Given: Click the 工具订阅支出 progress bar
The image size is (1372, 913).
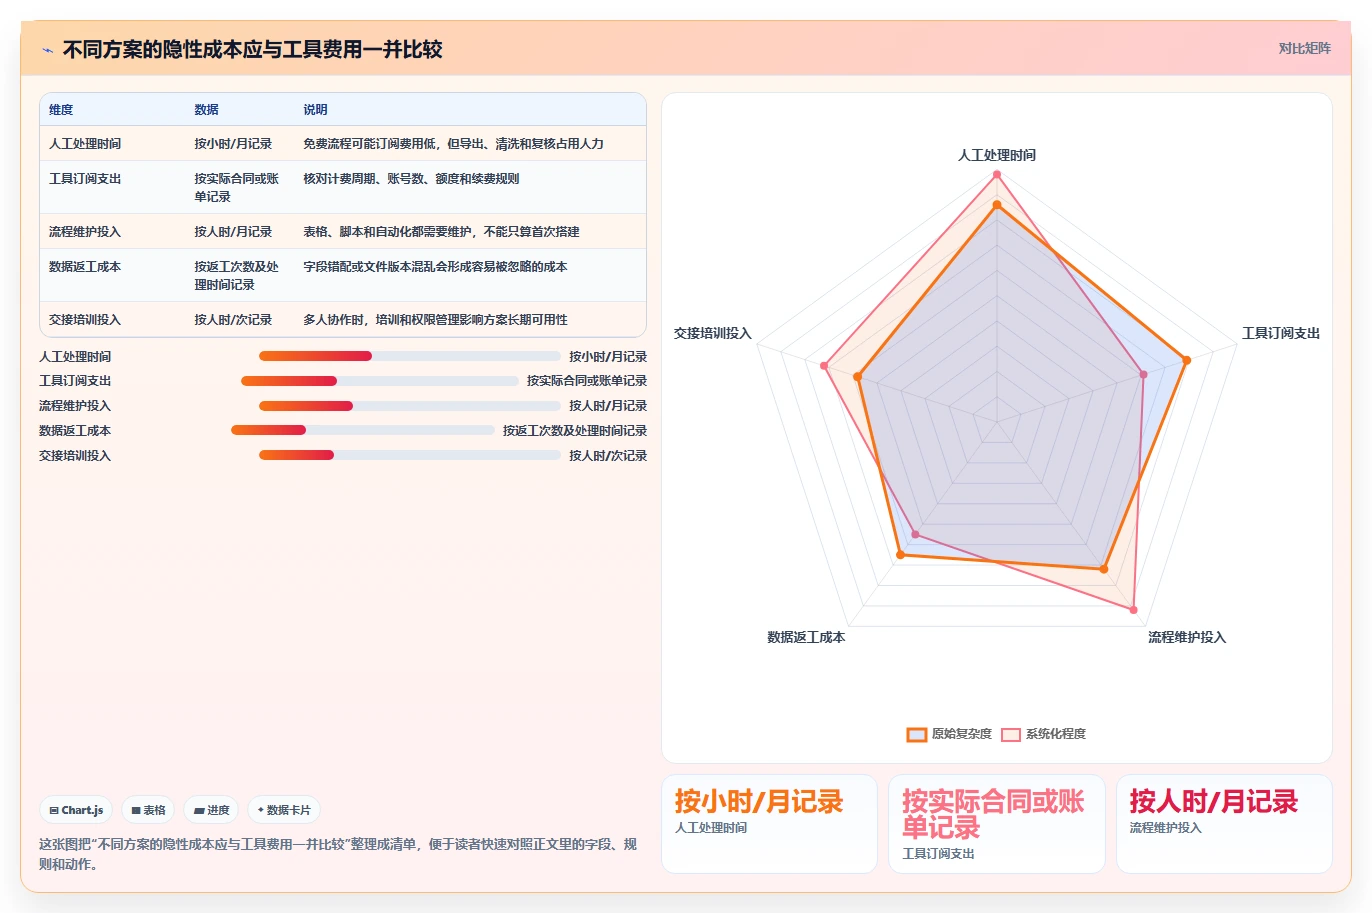Looking at the screenshot, I should (x=380, y=381).
